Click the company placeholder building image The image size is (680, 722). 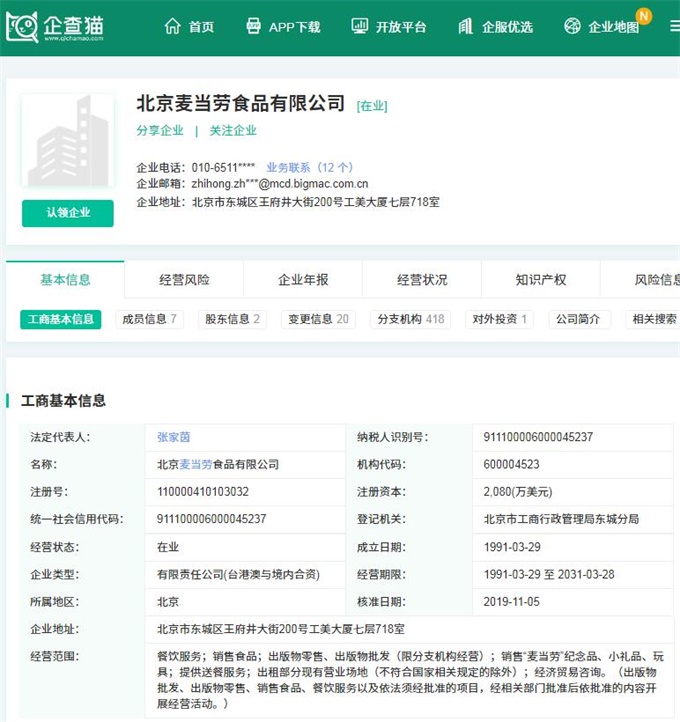click(68, 140)
